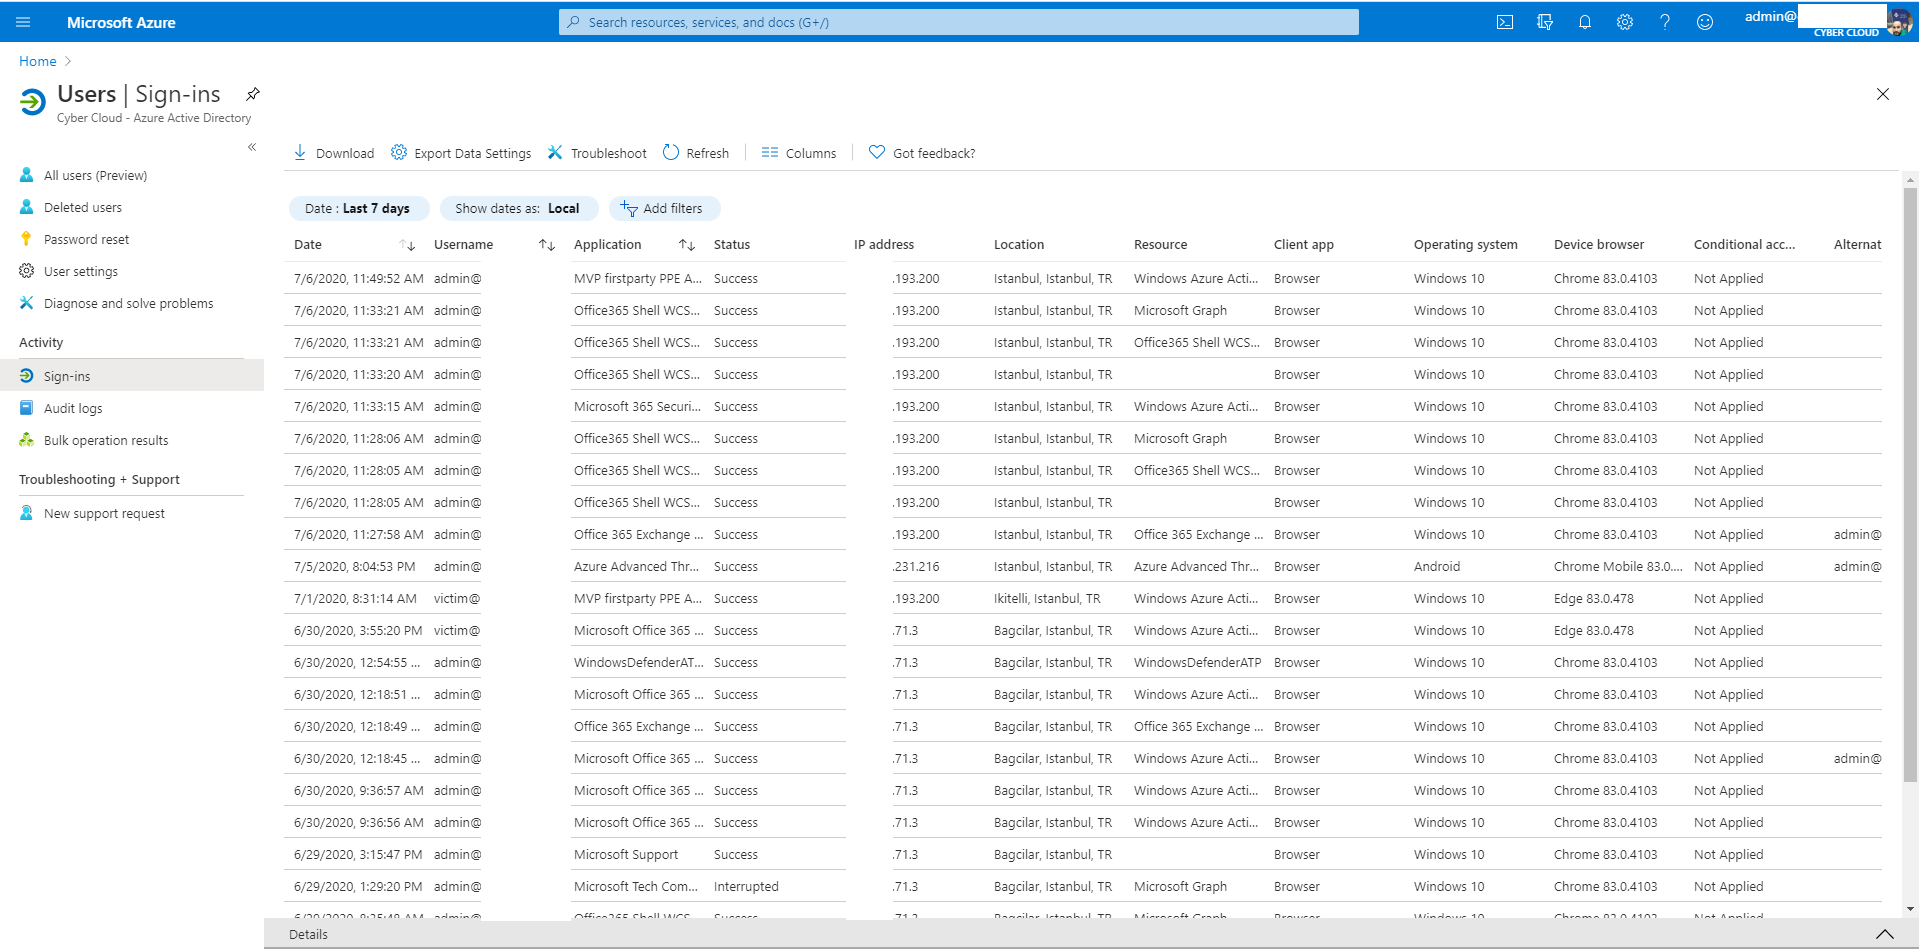Click the Interrupted status cell
The width and height of the screenshot is (1919, 949).
746,886
